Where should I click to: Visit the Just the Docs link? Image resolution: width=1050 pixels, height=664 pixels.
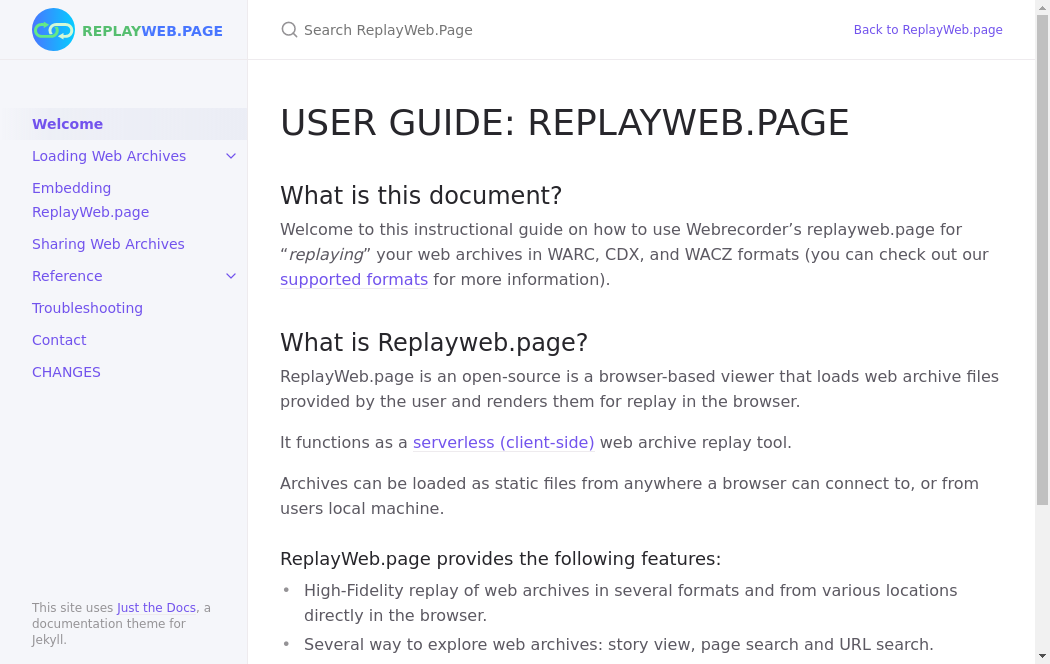[156, 608]
